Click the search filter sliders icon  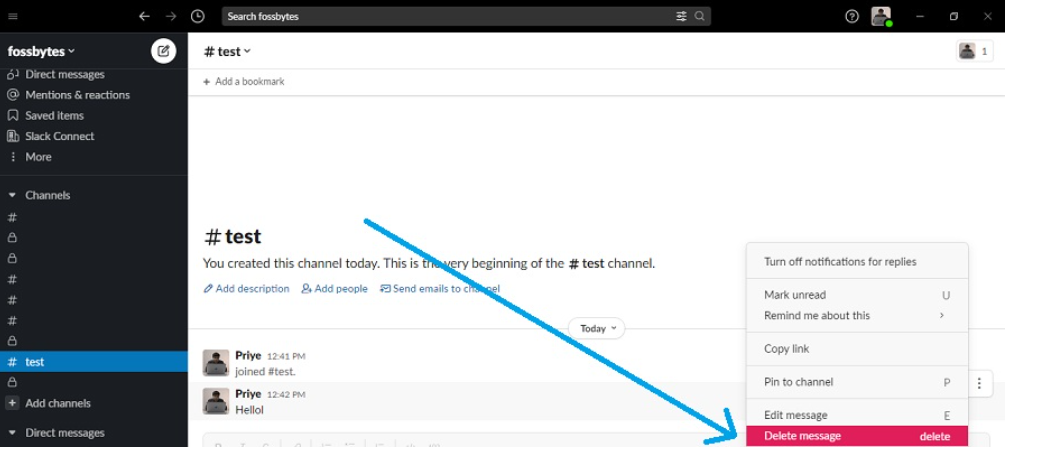[x=681, y=16]
